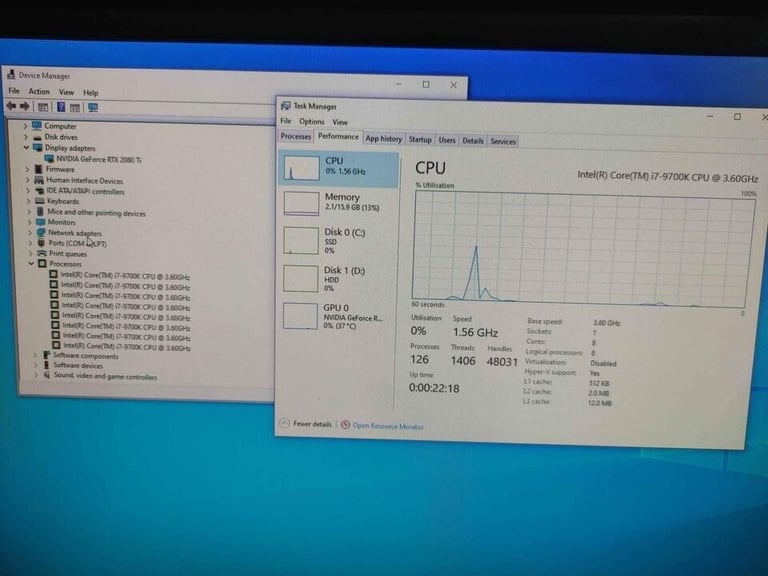Click the Computer category icon
Viewport: 768px width, 576px height.
pyautogui.click(x=37, y=125)
